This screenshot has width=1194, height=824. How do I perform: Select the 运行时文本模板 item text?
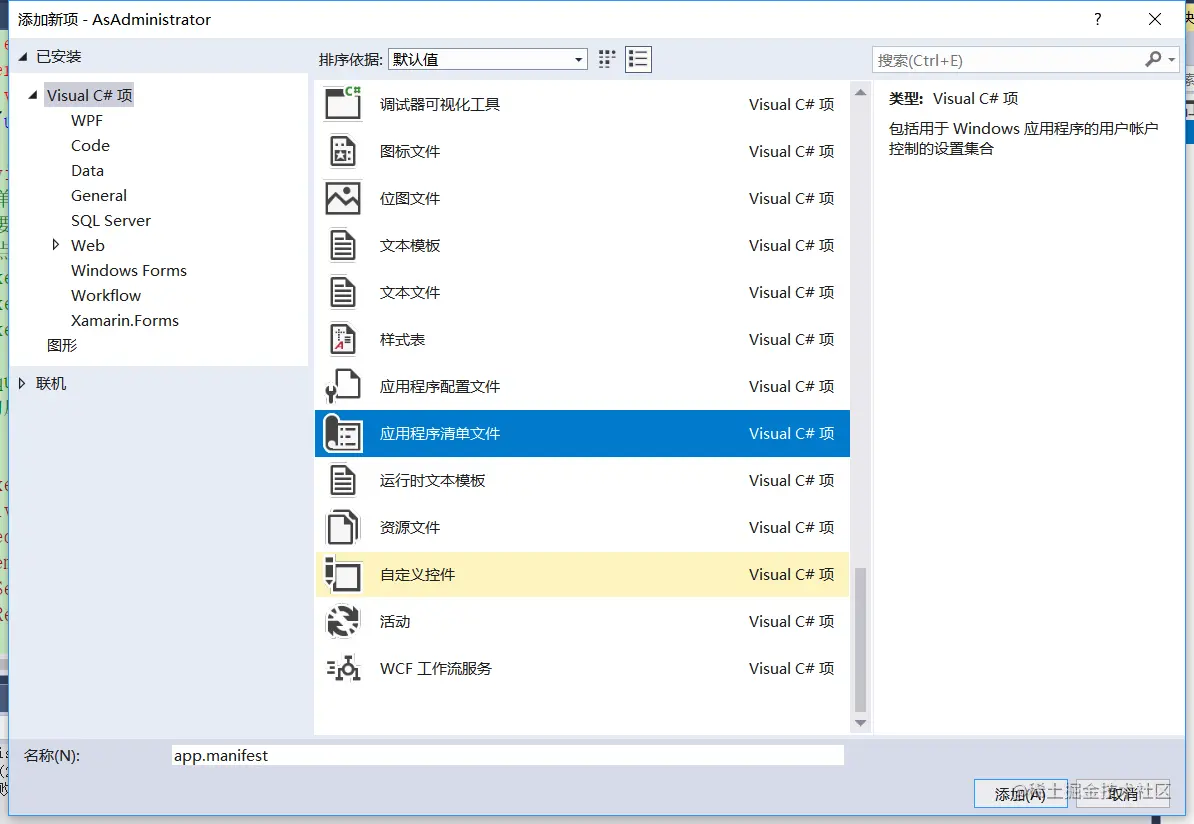(433, 481)
